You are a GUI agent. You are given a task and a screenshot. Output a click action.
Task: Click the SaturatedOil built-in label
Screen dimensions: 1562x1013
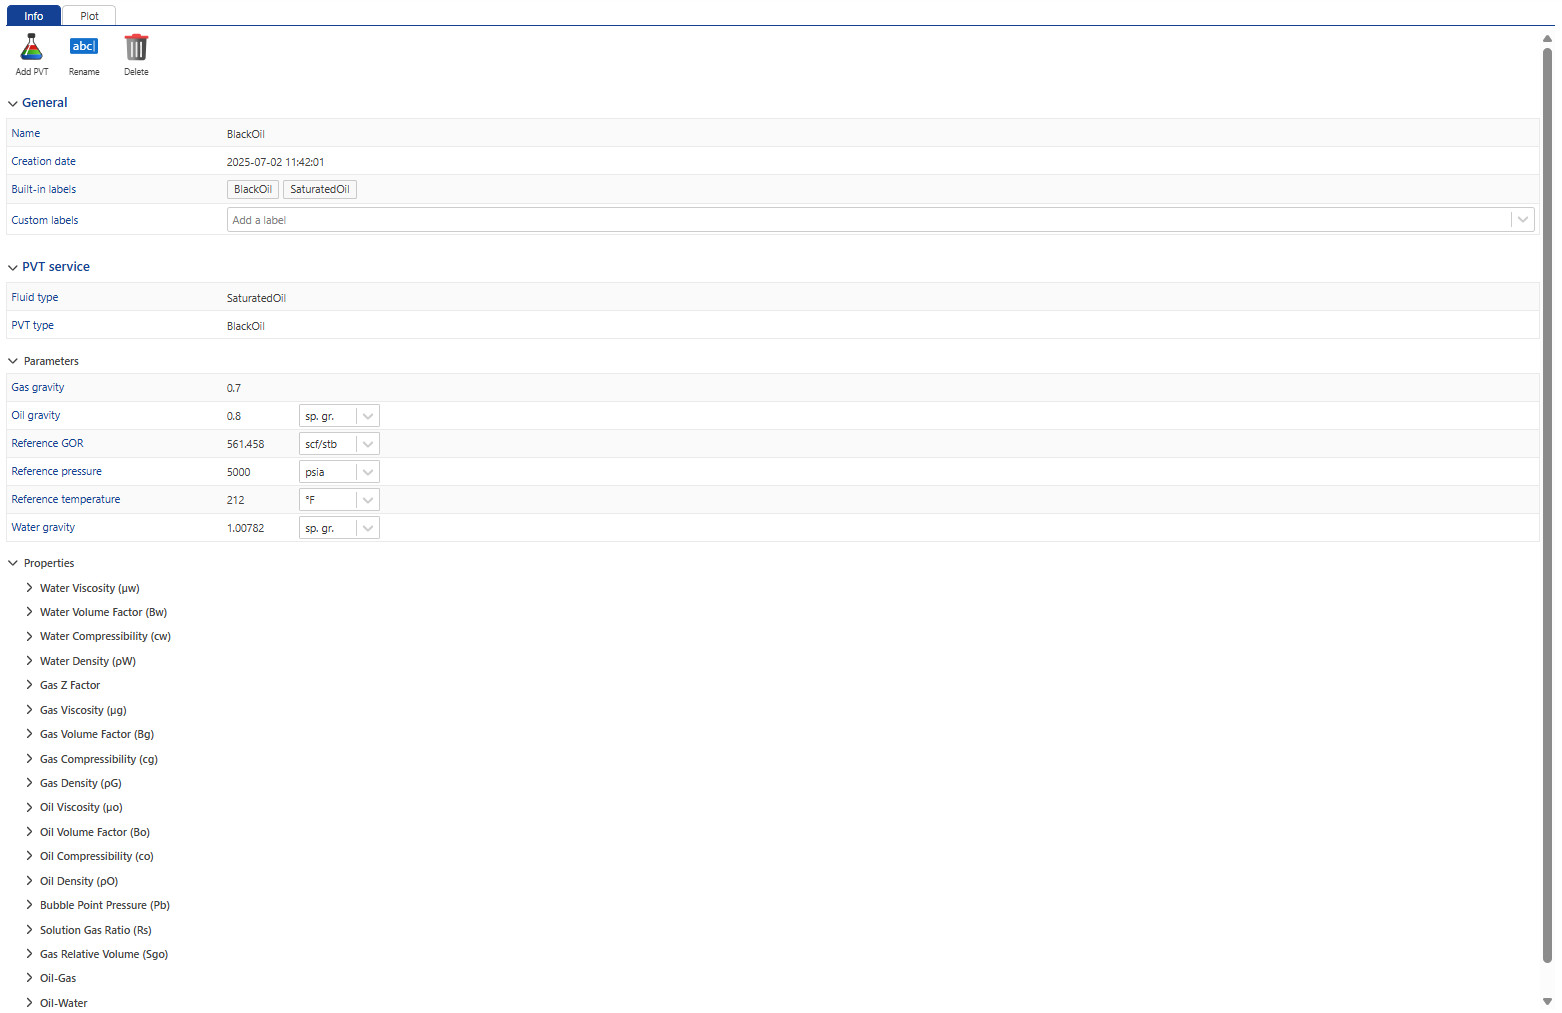pyautogui.click(x=320, y=189)
